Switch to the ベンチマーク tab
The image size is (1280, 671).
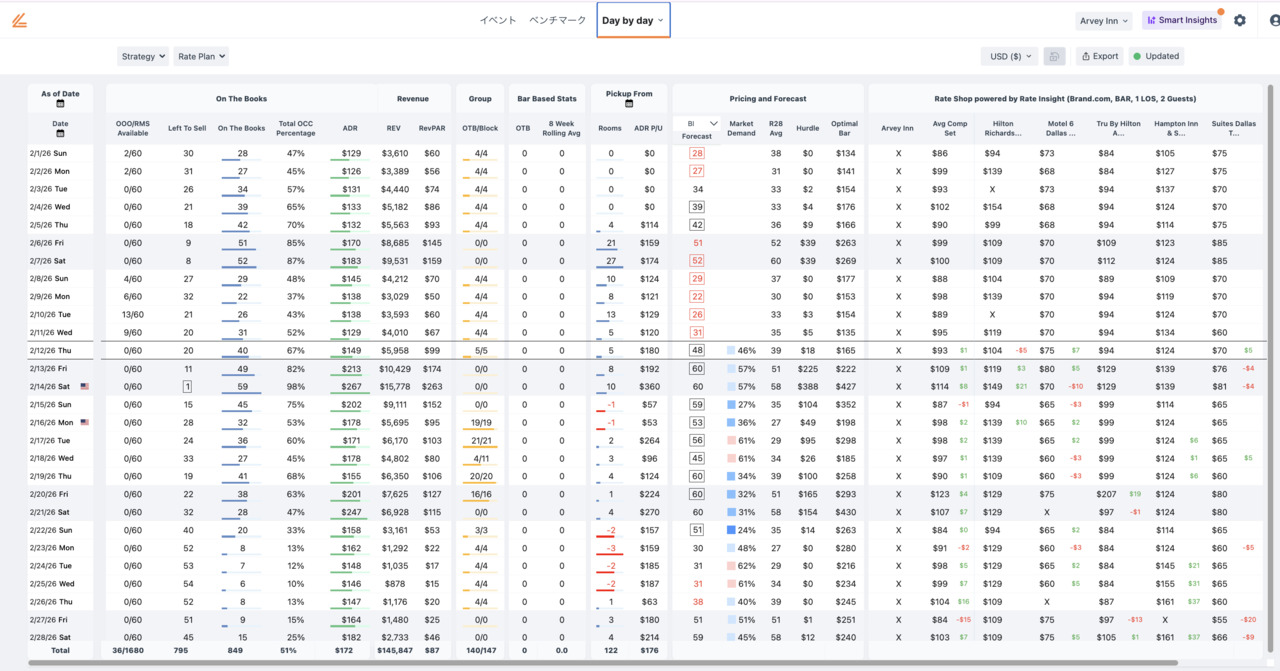pos(557,20)
